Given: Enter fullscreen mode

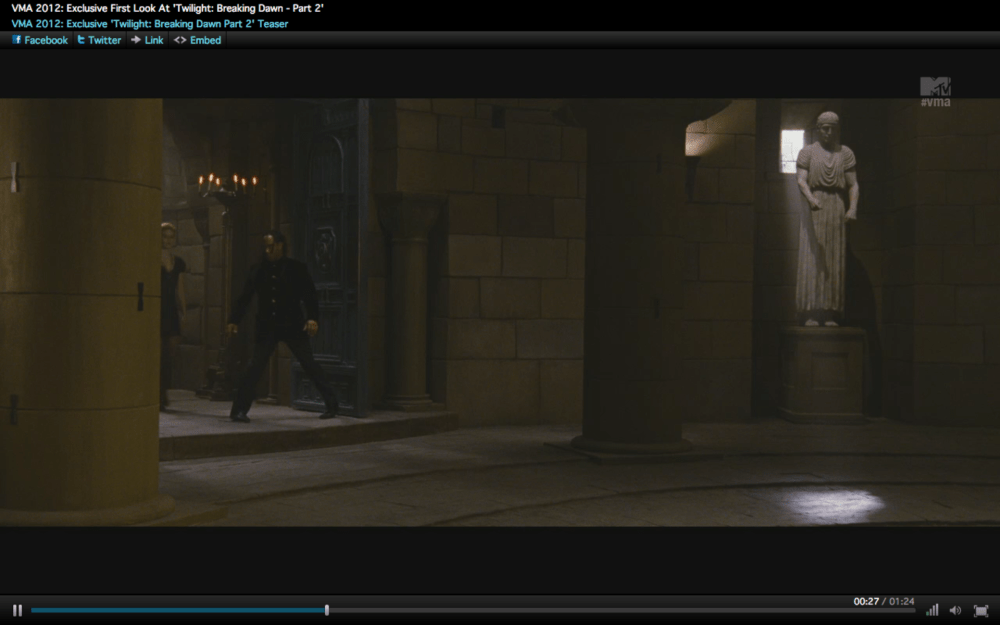Looking at the screenshot, I should [980, 610].
